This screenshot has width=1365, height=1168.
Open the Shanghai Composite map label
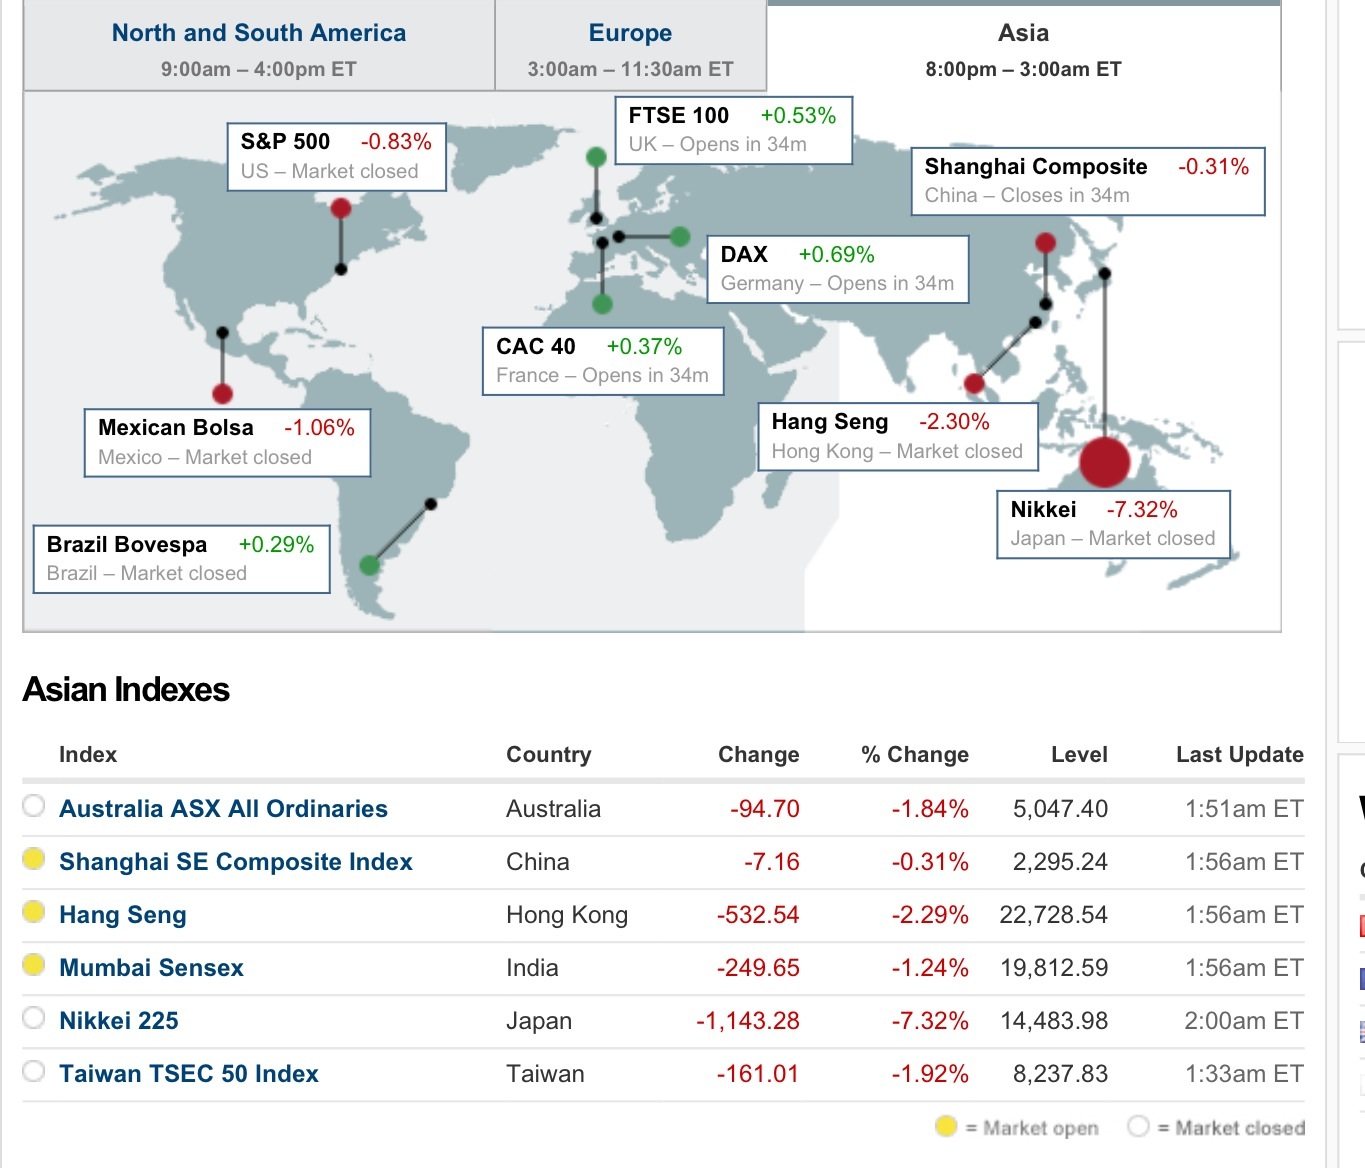1088,181
